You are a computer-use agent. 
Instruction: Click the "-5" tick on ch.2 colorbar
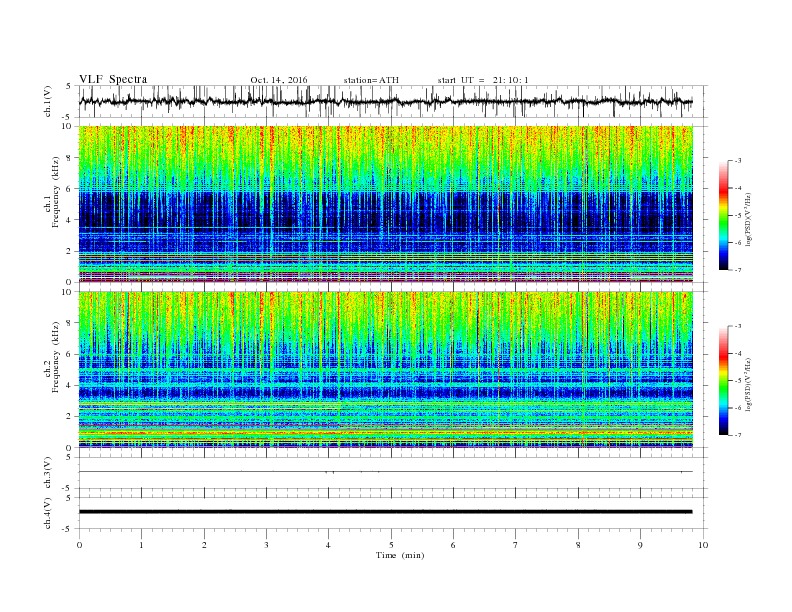tap(737, 381)
